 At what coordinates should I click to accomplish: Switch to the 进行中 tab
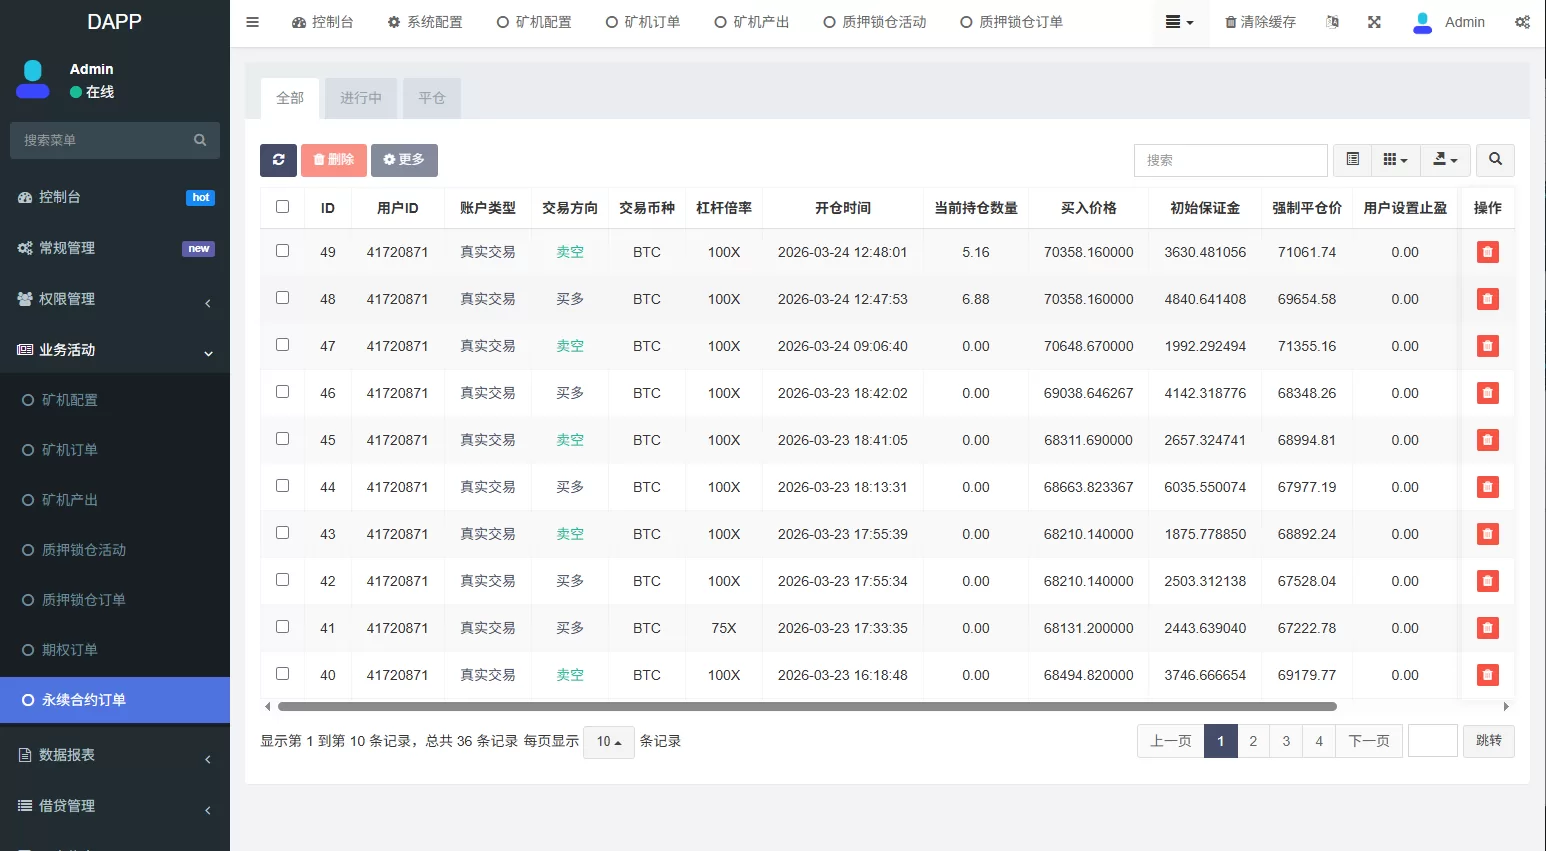point(360,98)
